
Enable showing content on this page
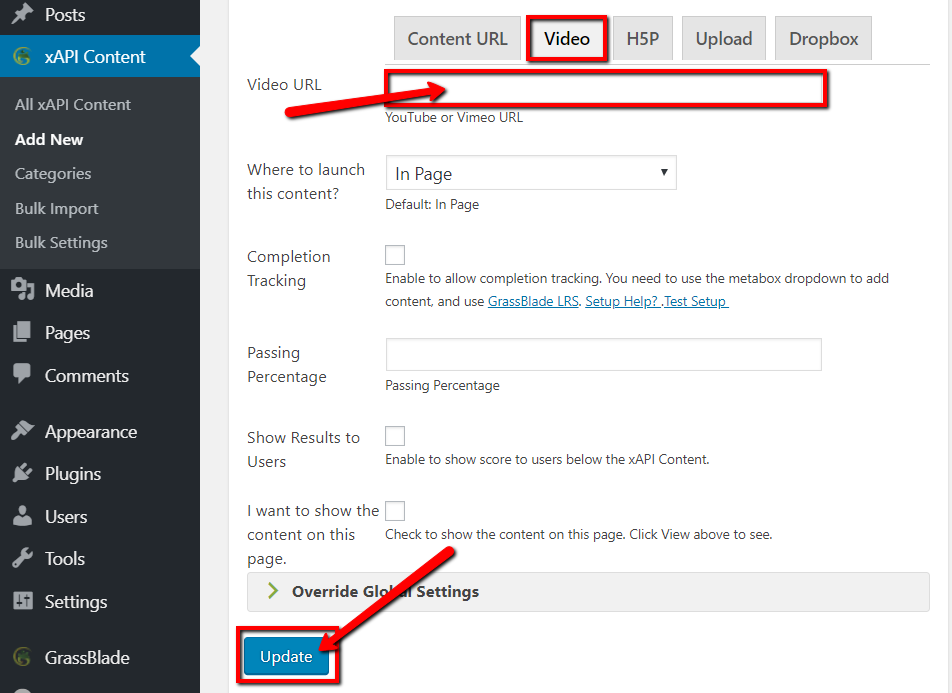(394, 510)
